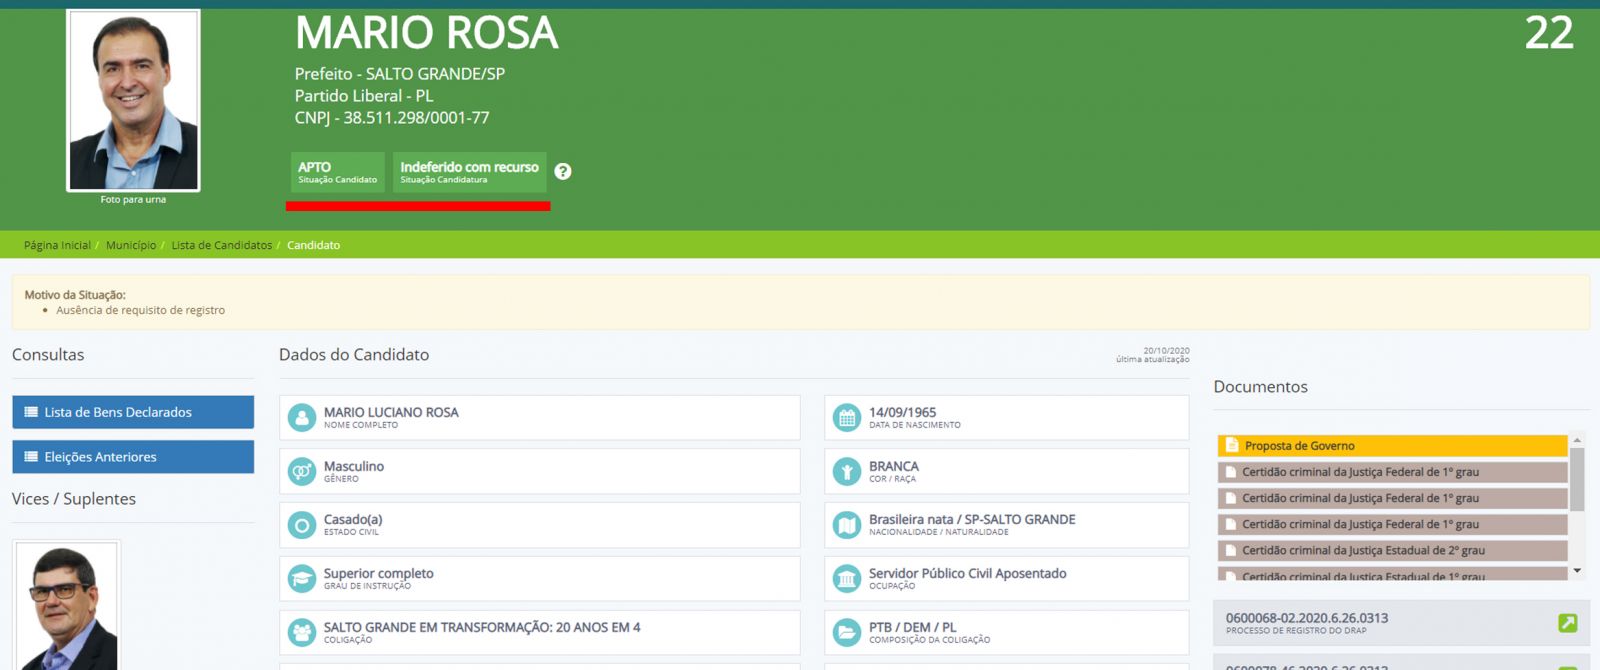The height and width of the screenshot is (670, 1600).
Task: Click the group icon beside coligação name
Action: (302, 632)
